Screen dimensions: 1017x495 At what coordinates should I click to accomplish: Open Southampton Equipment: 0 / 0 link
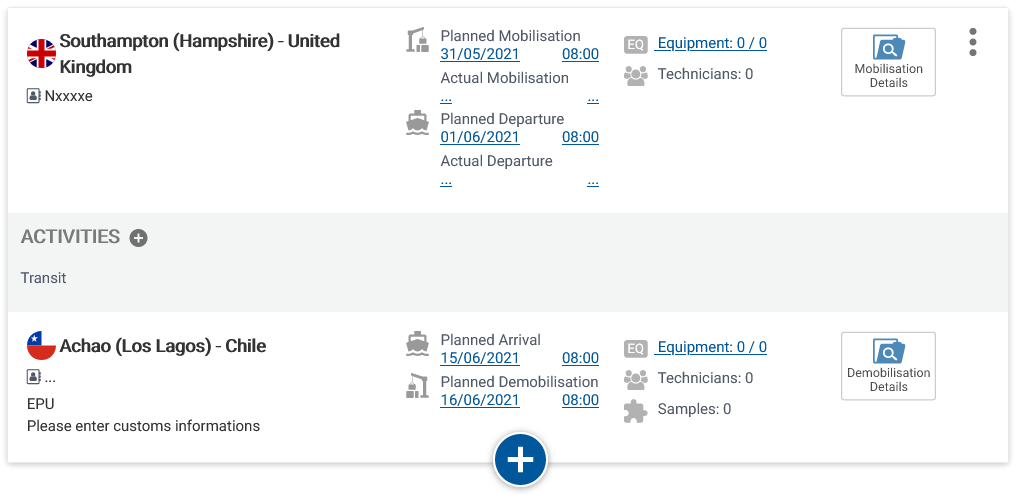(711, 43)
